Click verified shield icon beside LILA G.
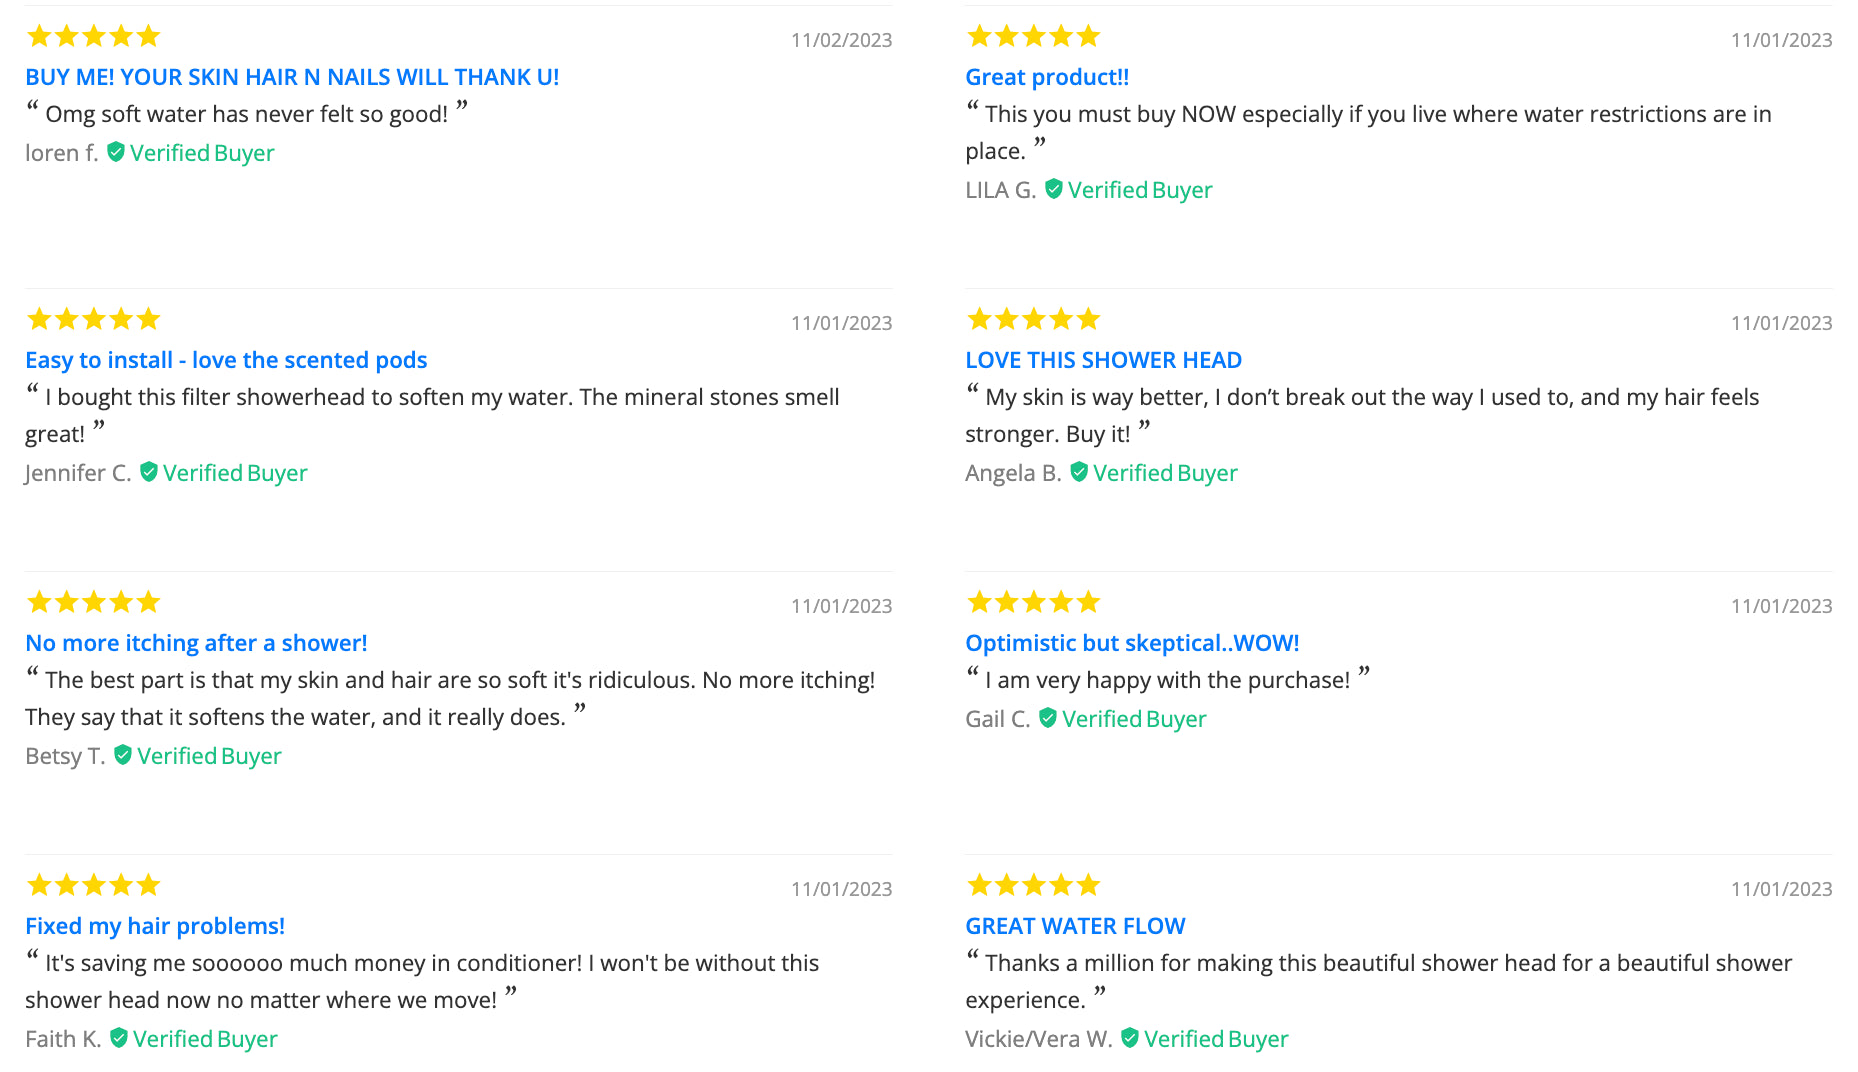 coord(1054,189)
